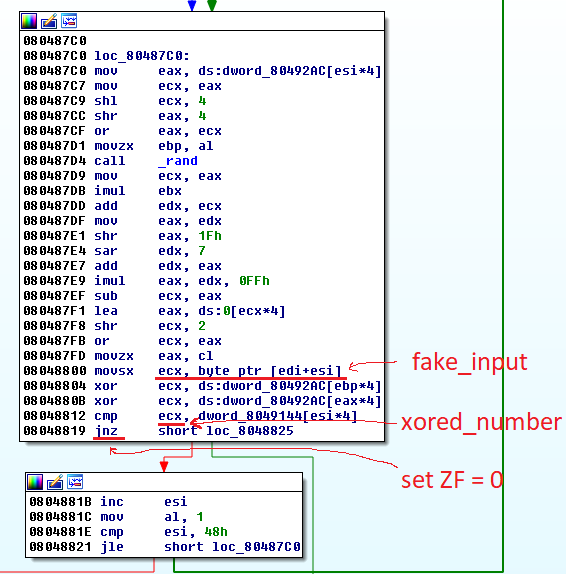
Task: Select the imul ebx instruction
Action: tap(102, 191)
